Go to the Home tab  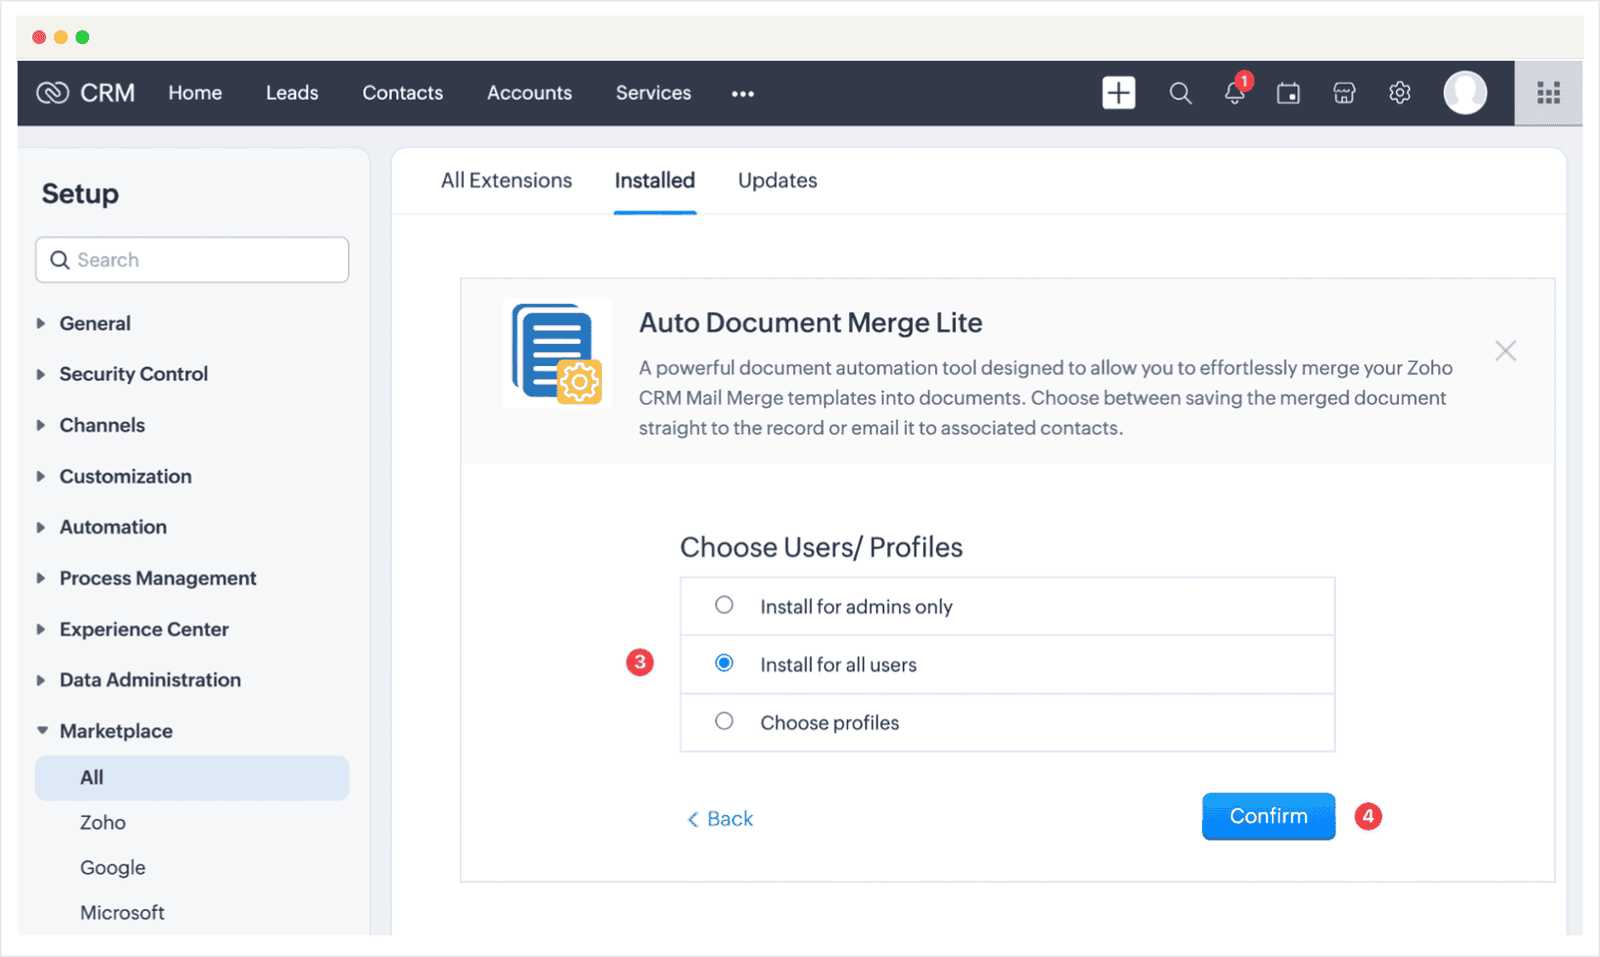(x=195, y=93)
